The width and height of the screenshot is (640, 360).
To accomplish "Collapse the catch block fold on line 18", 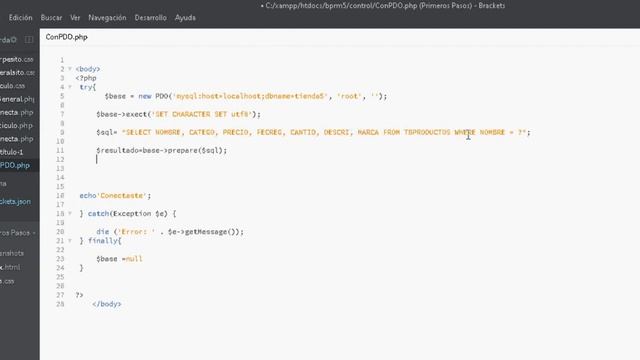I will coord(70,213).
